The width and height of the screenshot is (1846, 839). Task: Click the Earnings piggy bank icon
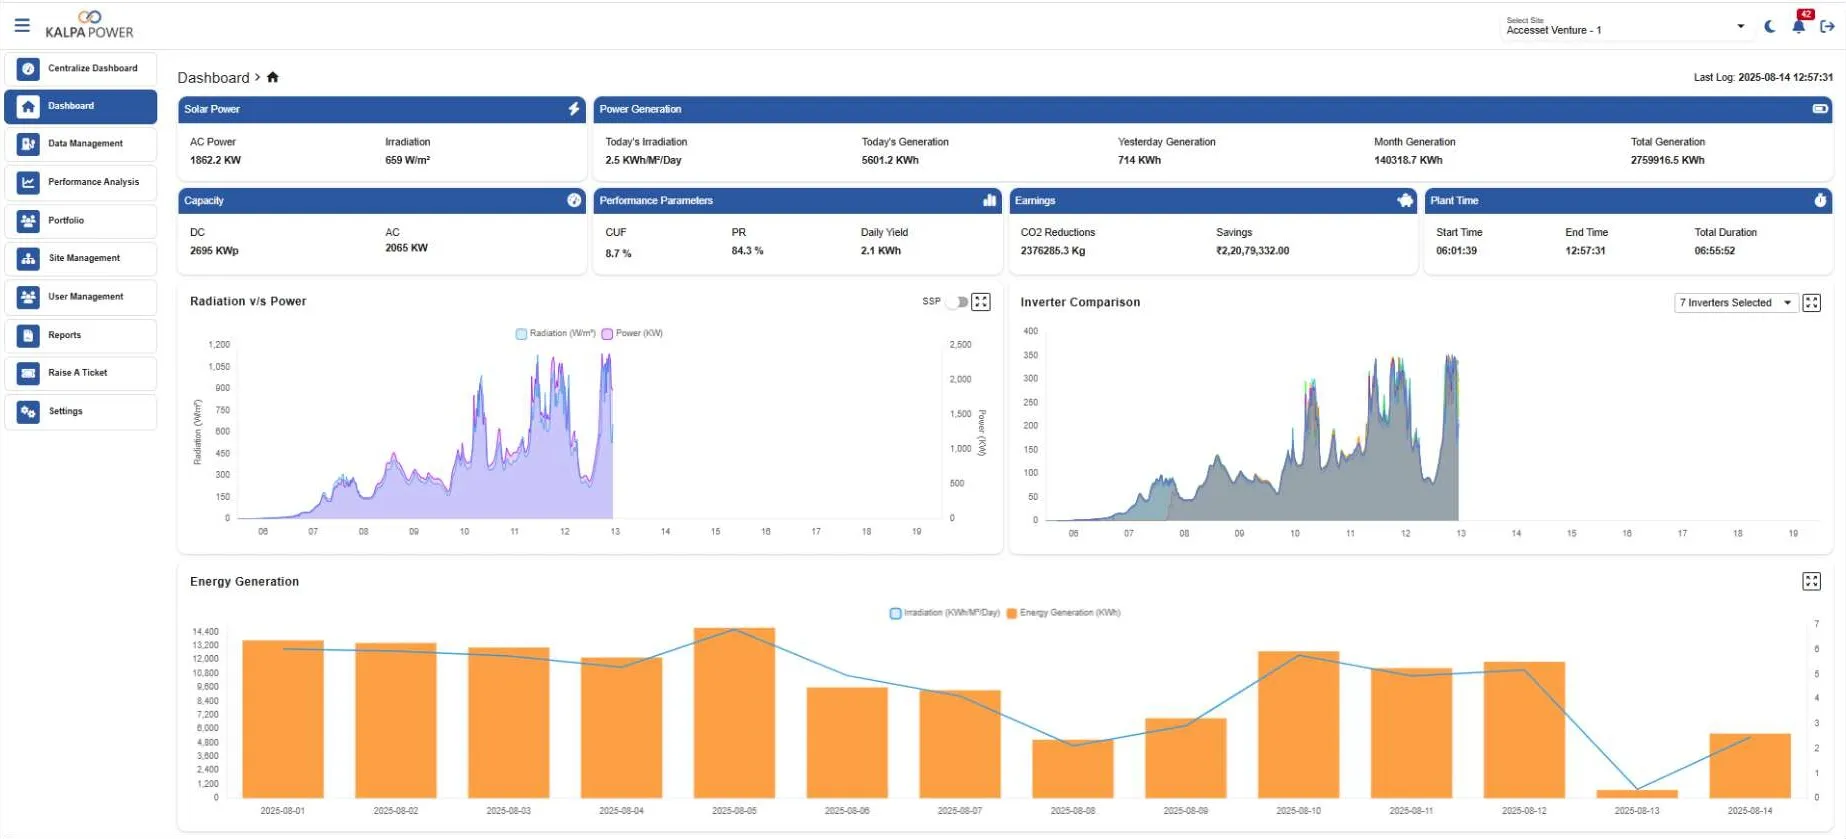1405,201
